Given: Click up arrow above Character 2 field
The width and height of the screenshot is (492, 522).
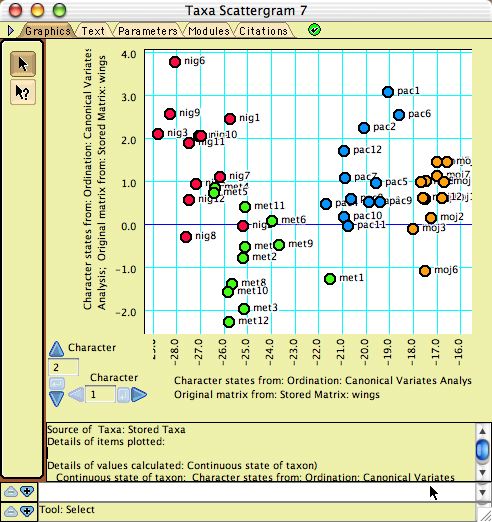Looking at the screenshot, I should coord(56,349).
